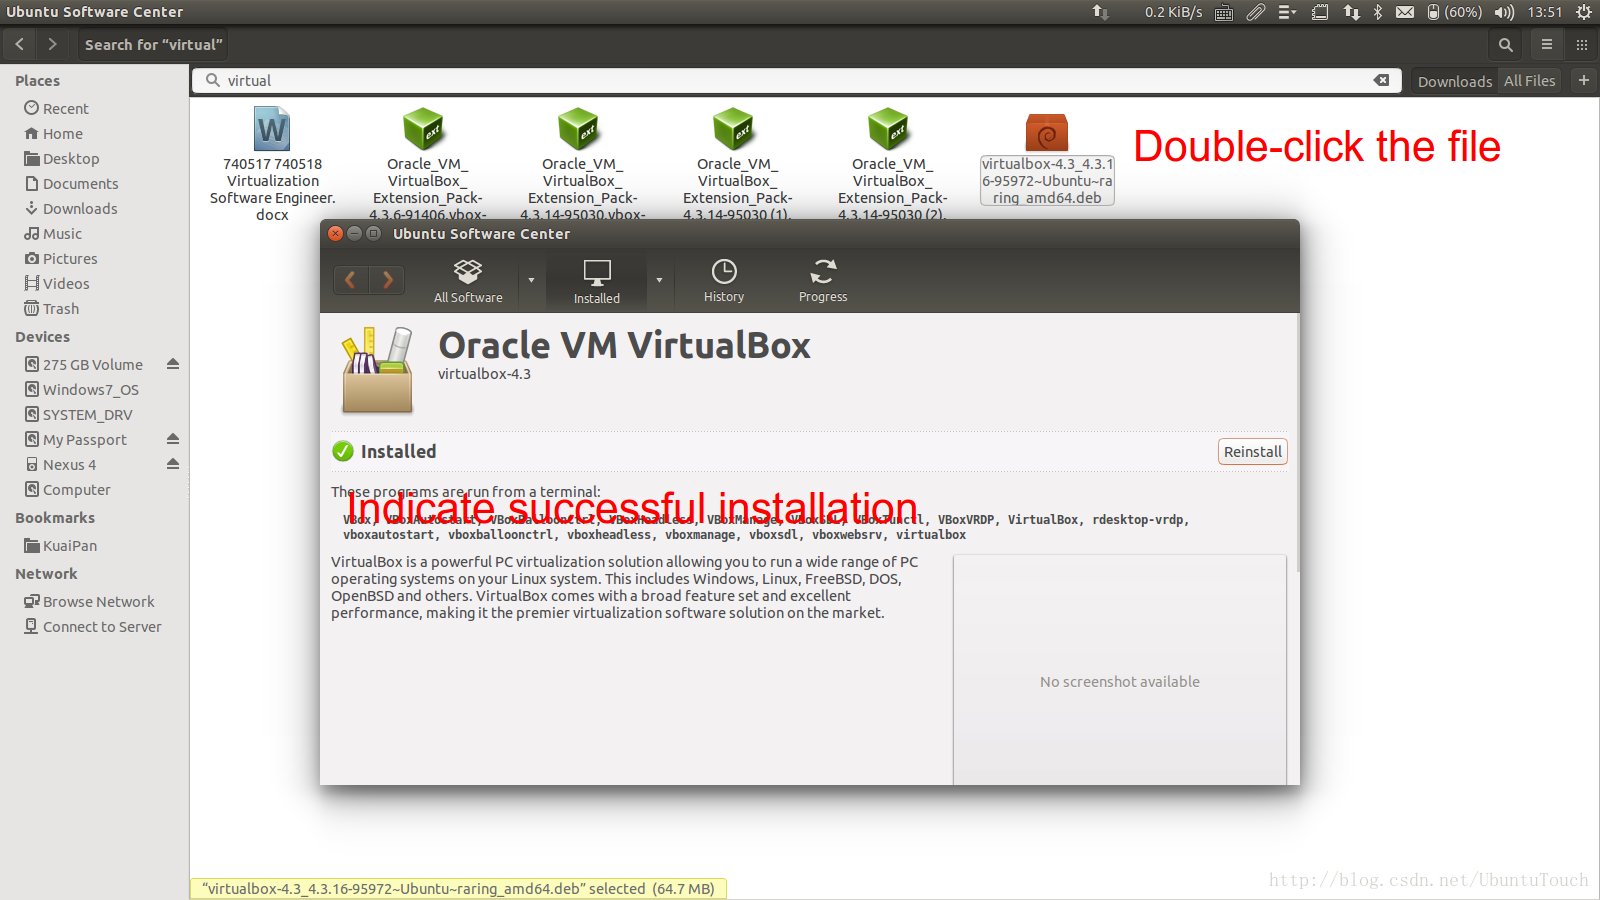1600x900 pixels.
Task: Open Downloads in the Places sidebar
Action: tap(80, 208)
